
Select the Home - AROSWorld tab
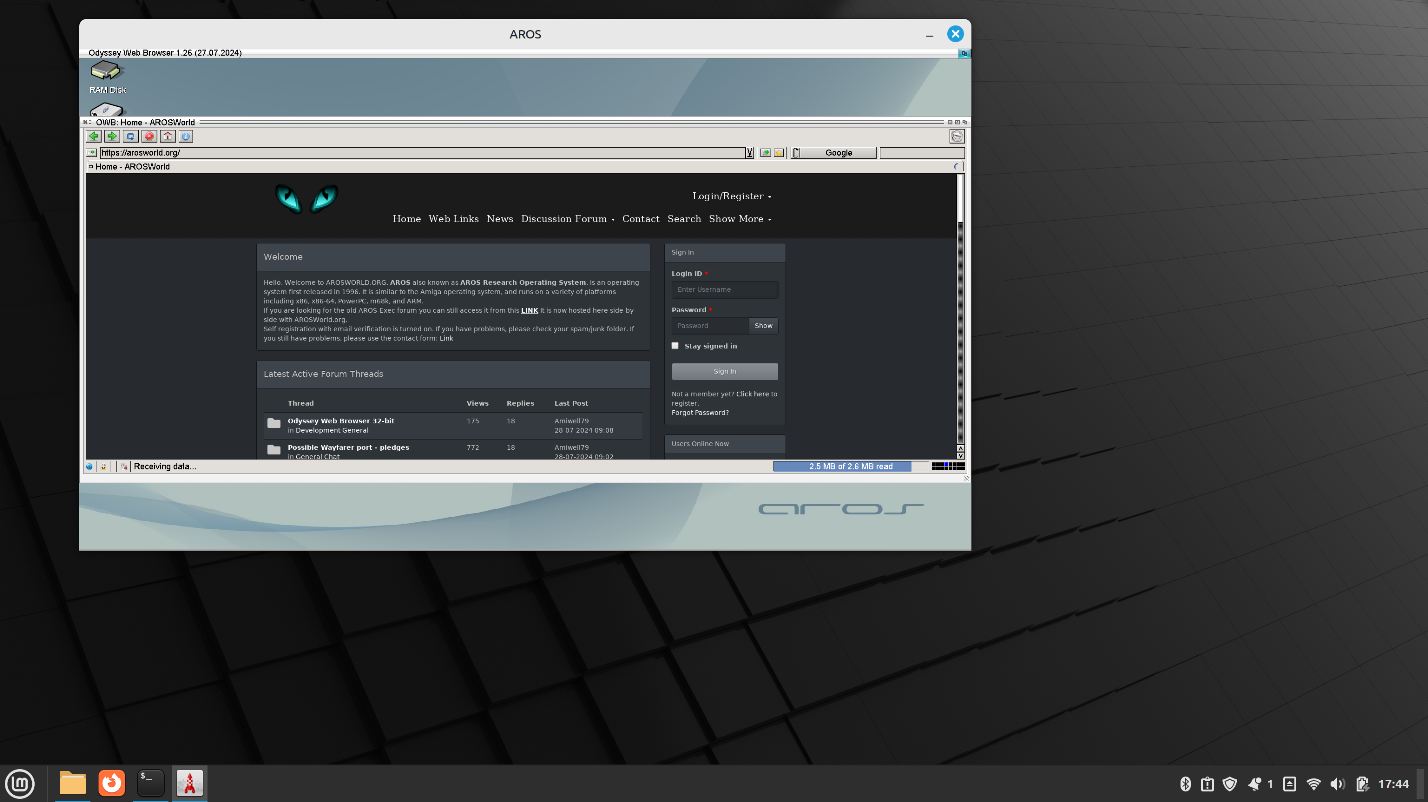tap(132, 167)
